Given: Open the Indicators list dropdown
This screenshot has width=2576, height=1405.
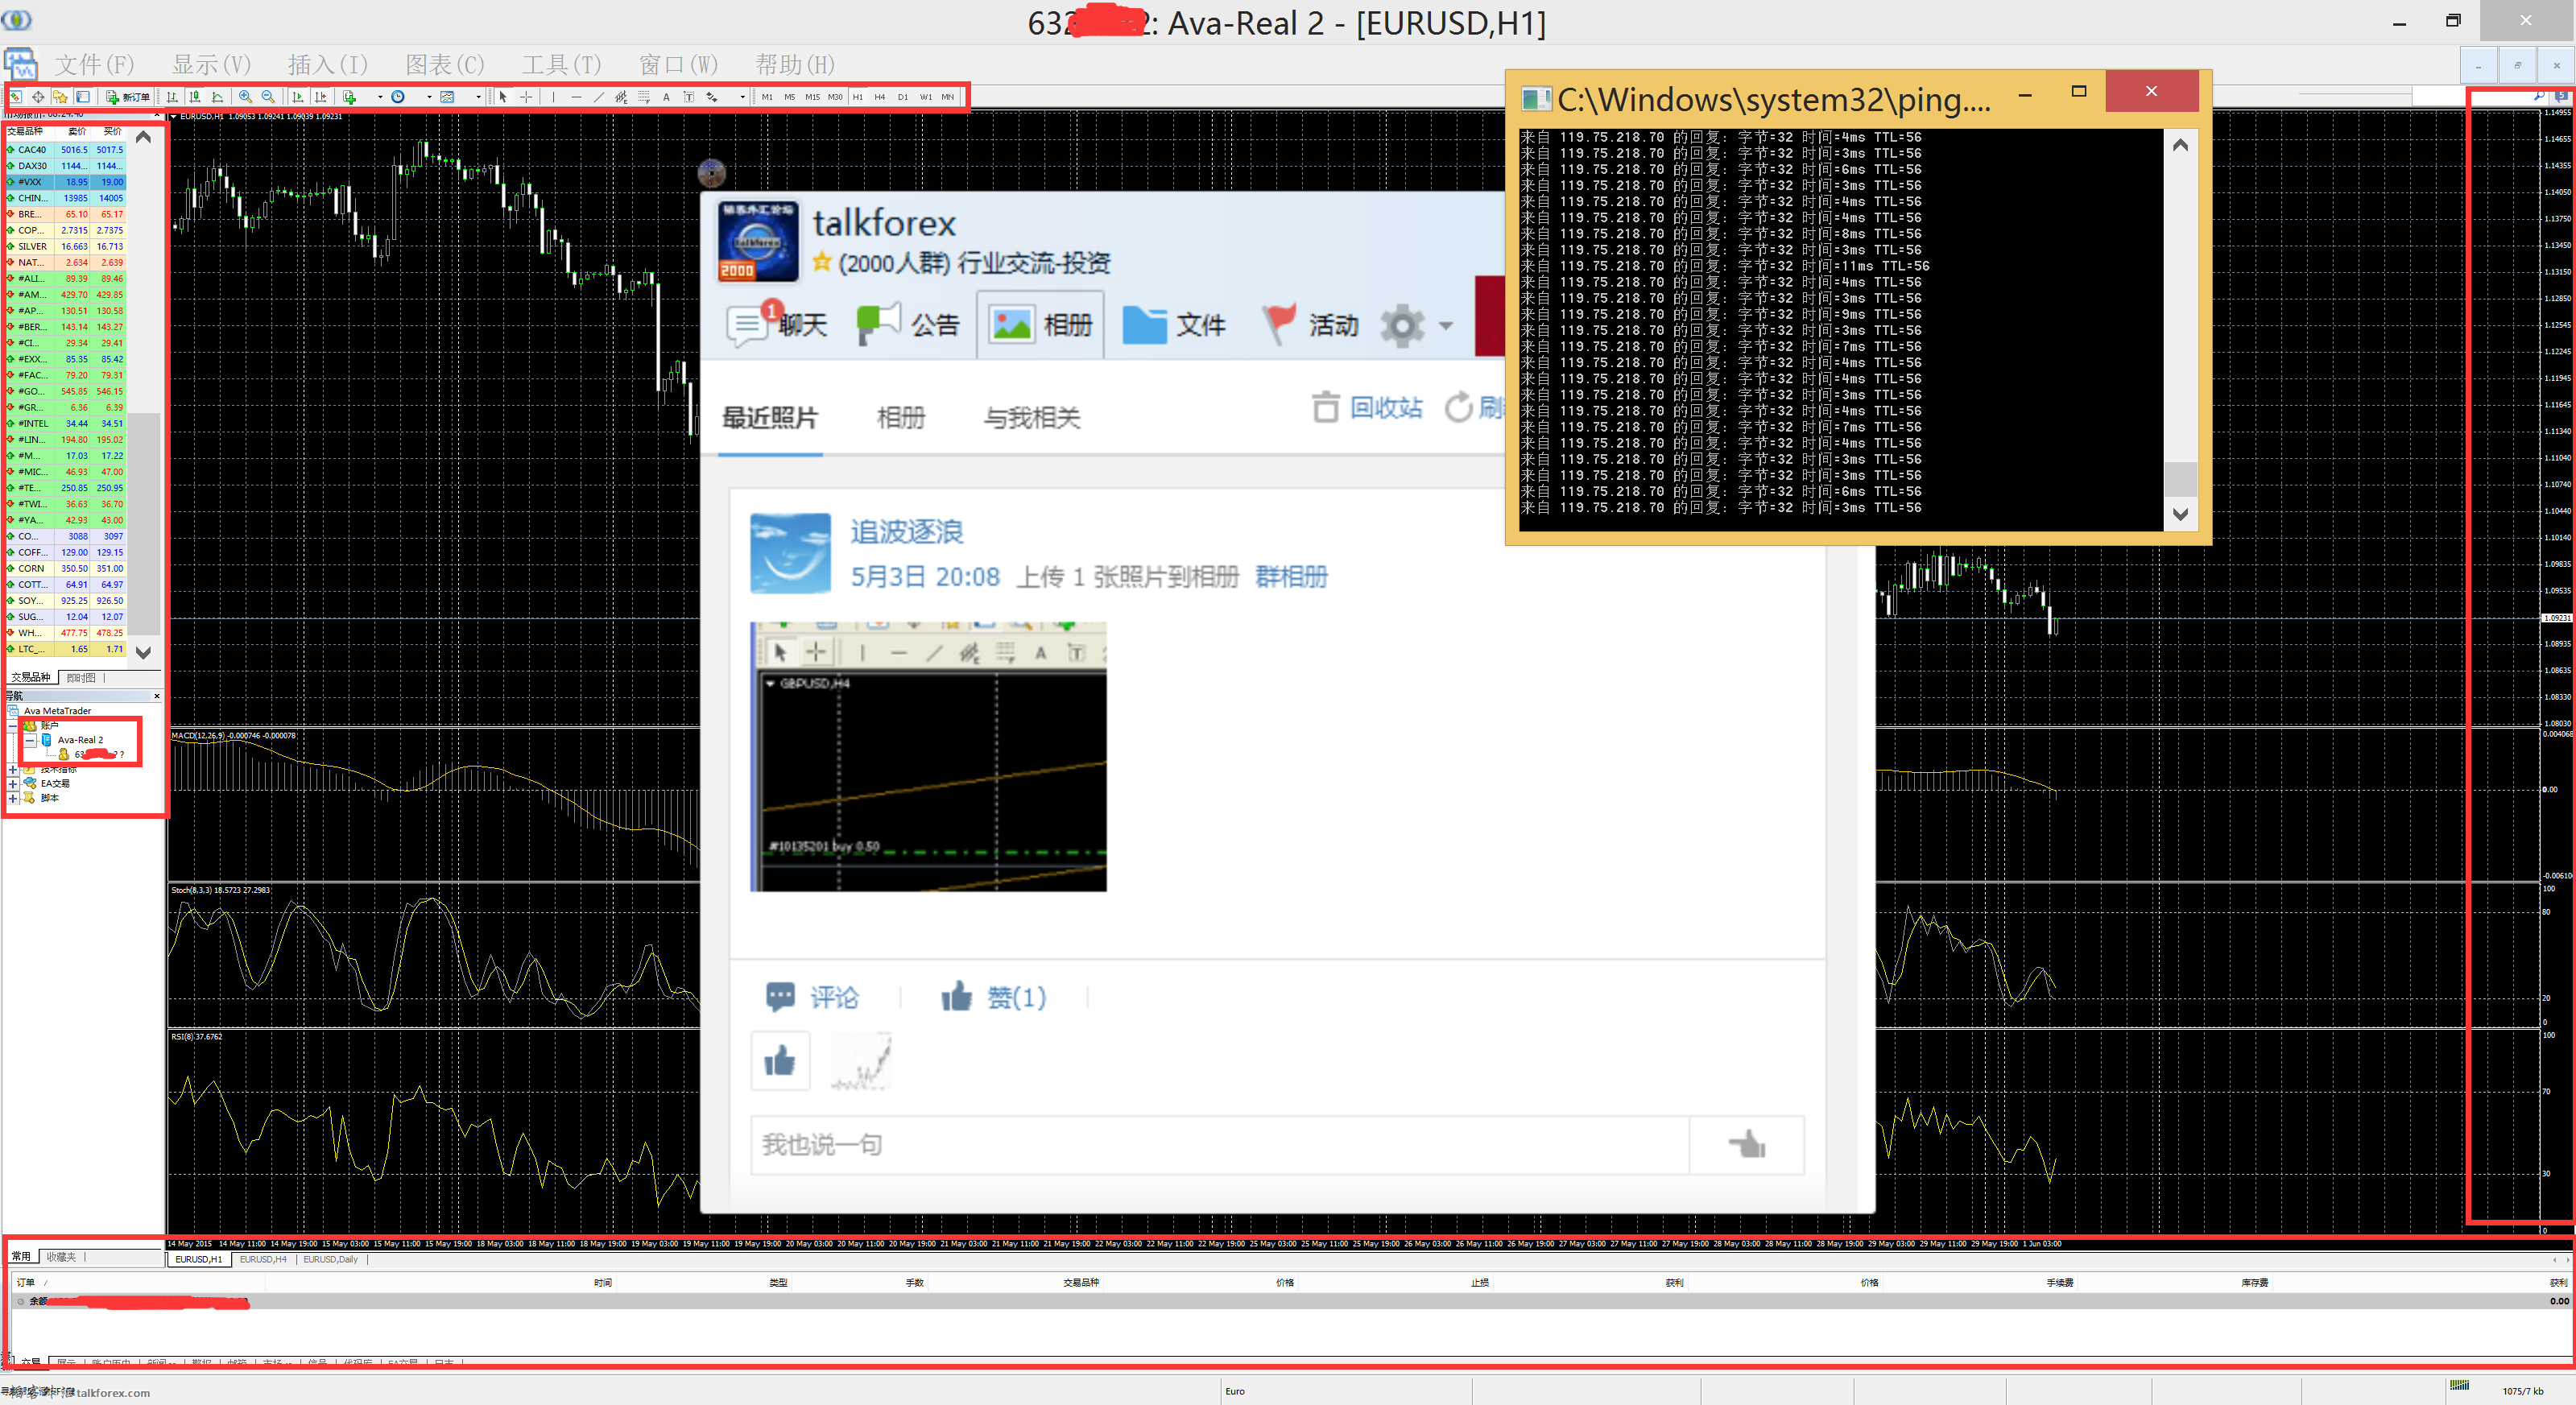Looking at the screenshot, I should pos(380,97).
